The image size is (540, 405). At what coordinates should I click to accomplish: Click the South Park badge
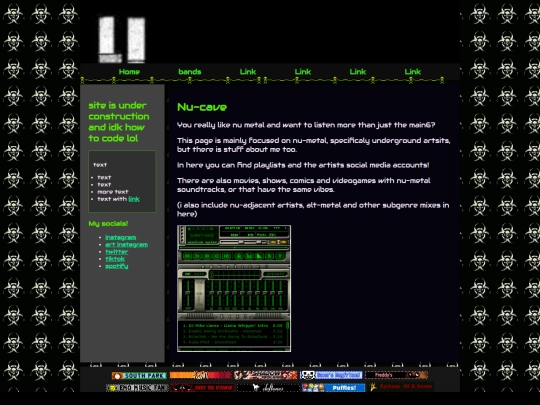tap(139, 375)
